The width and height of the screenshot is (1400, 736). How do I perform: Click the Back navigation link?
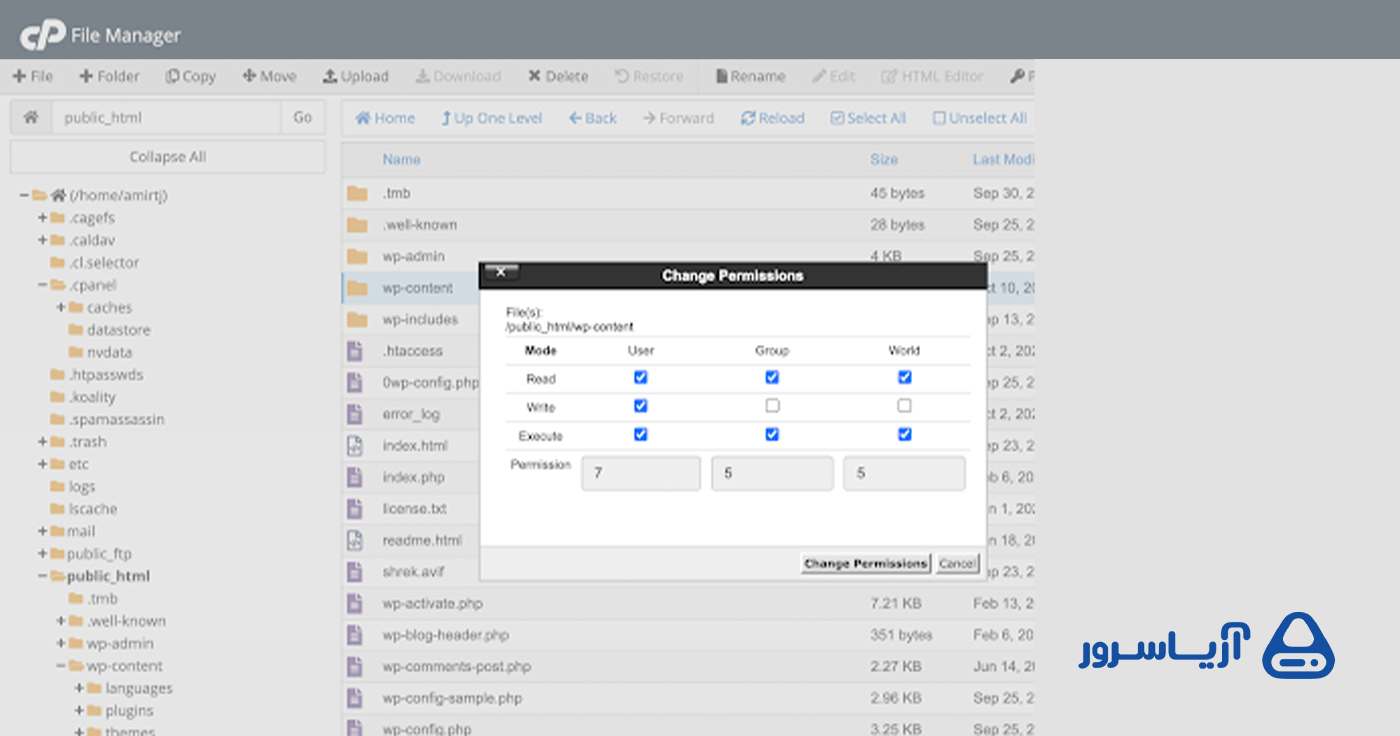pos(593,118)
